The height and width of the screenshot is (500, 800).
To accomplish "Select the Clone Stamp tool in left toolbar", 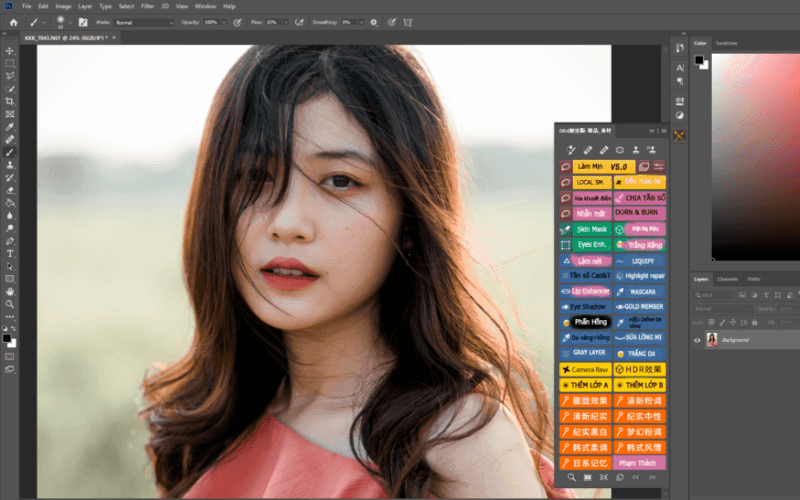I will (10, 165).
